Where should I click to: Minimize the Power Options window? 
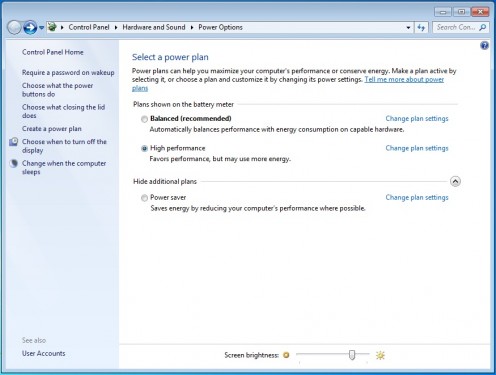(x=443, y=12)
